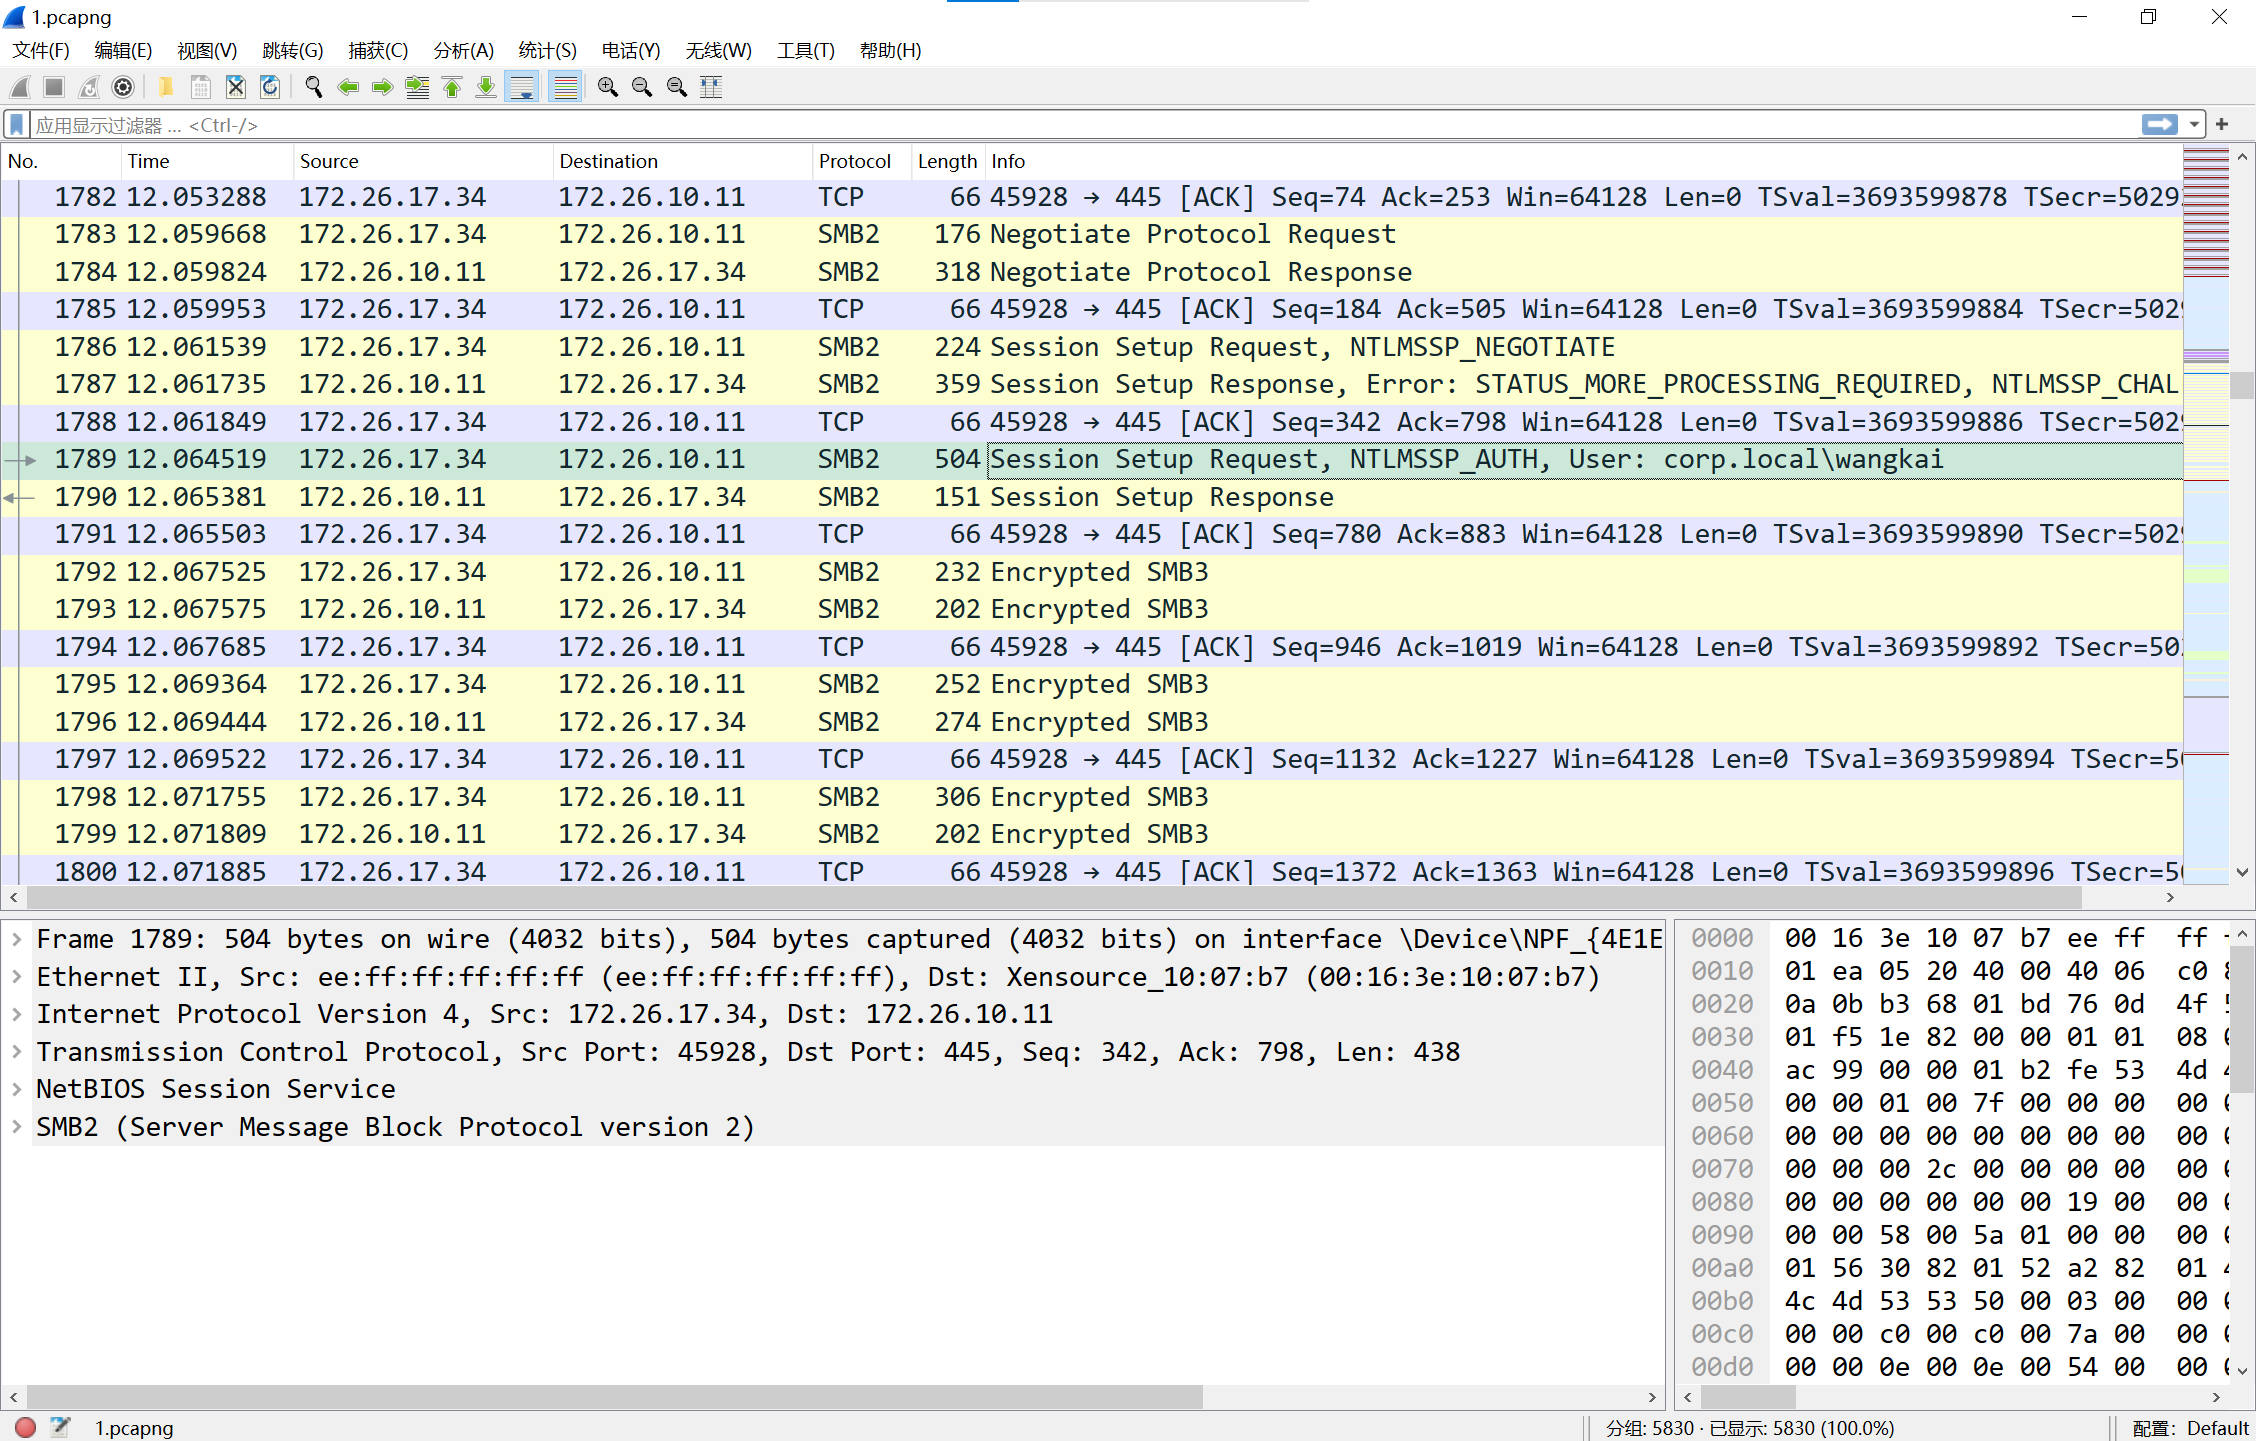
Task: Zoom out main window text
Action: click(642, 87)
